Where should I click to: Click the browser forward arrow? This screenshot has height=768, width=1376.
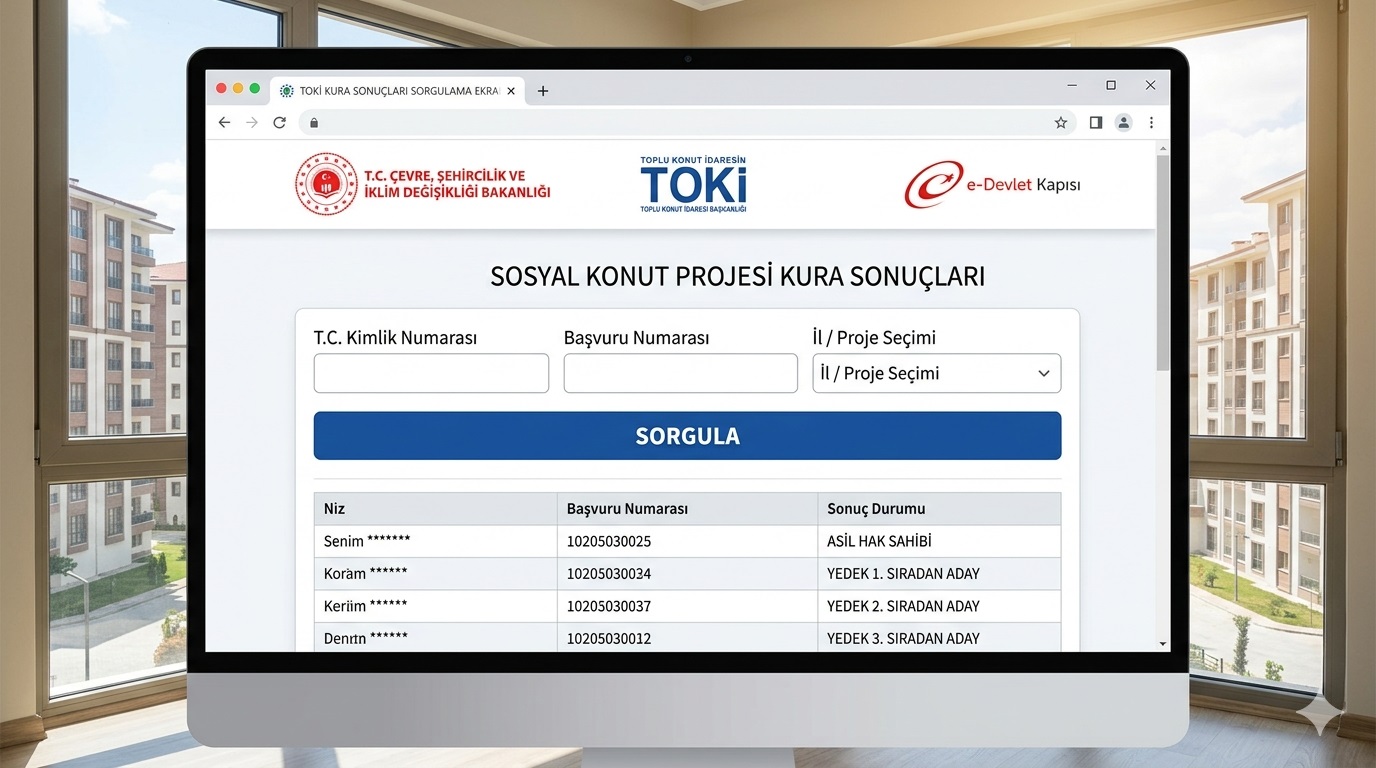point(252,122)
